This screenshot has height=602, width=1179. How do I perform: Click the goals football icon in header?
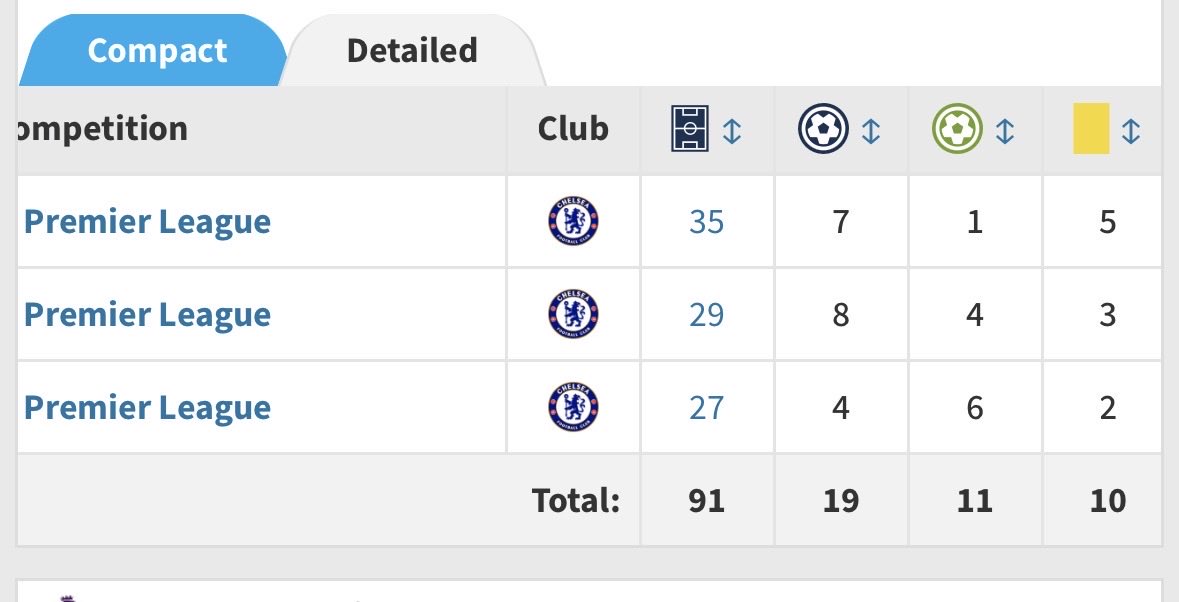click(823, 129)
